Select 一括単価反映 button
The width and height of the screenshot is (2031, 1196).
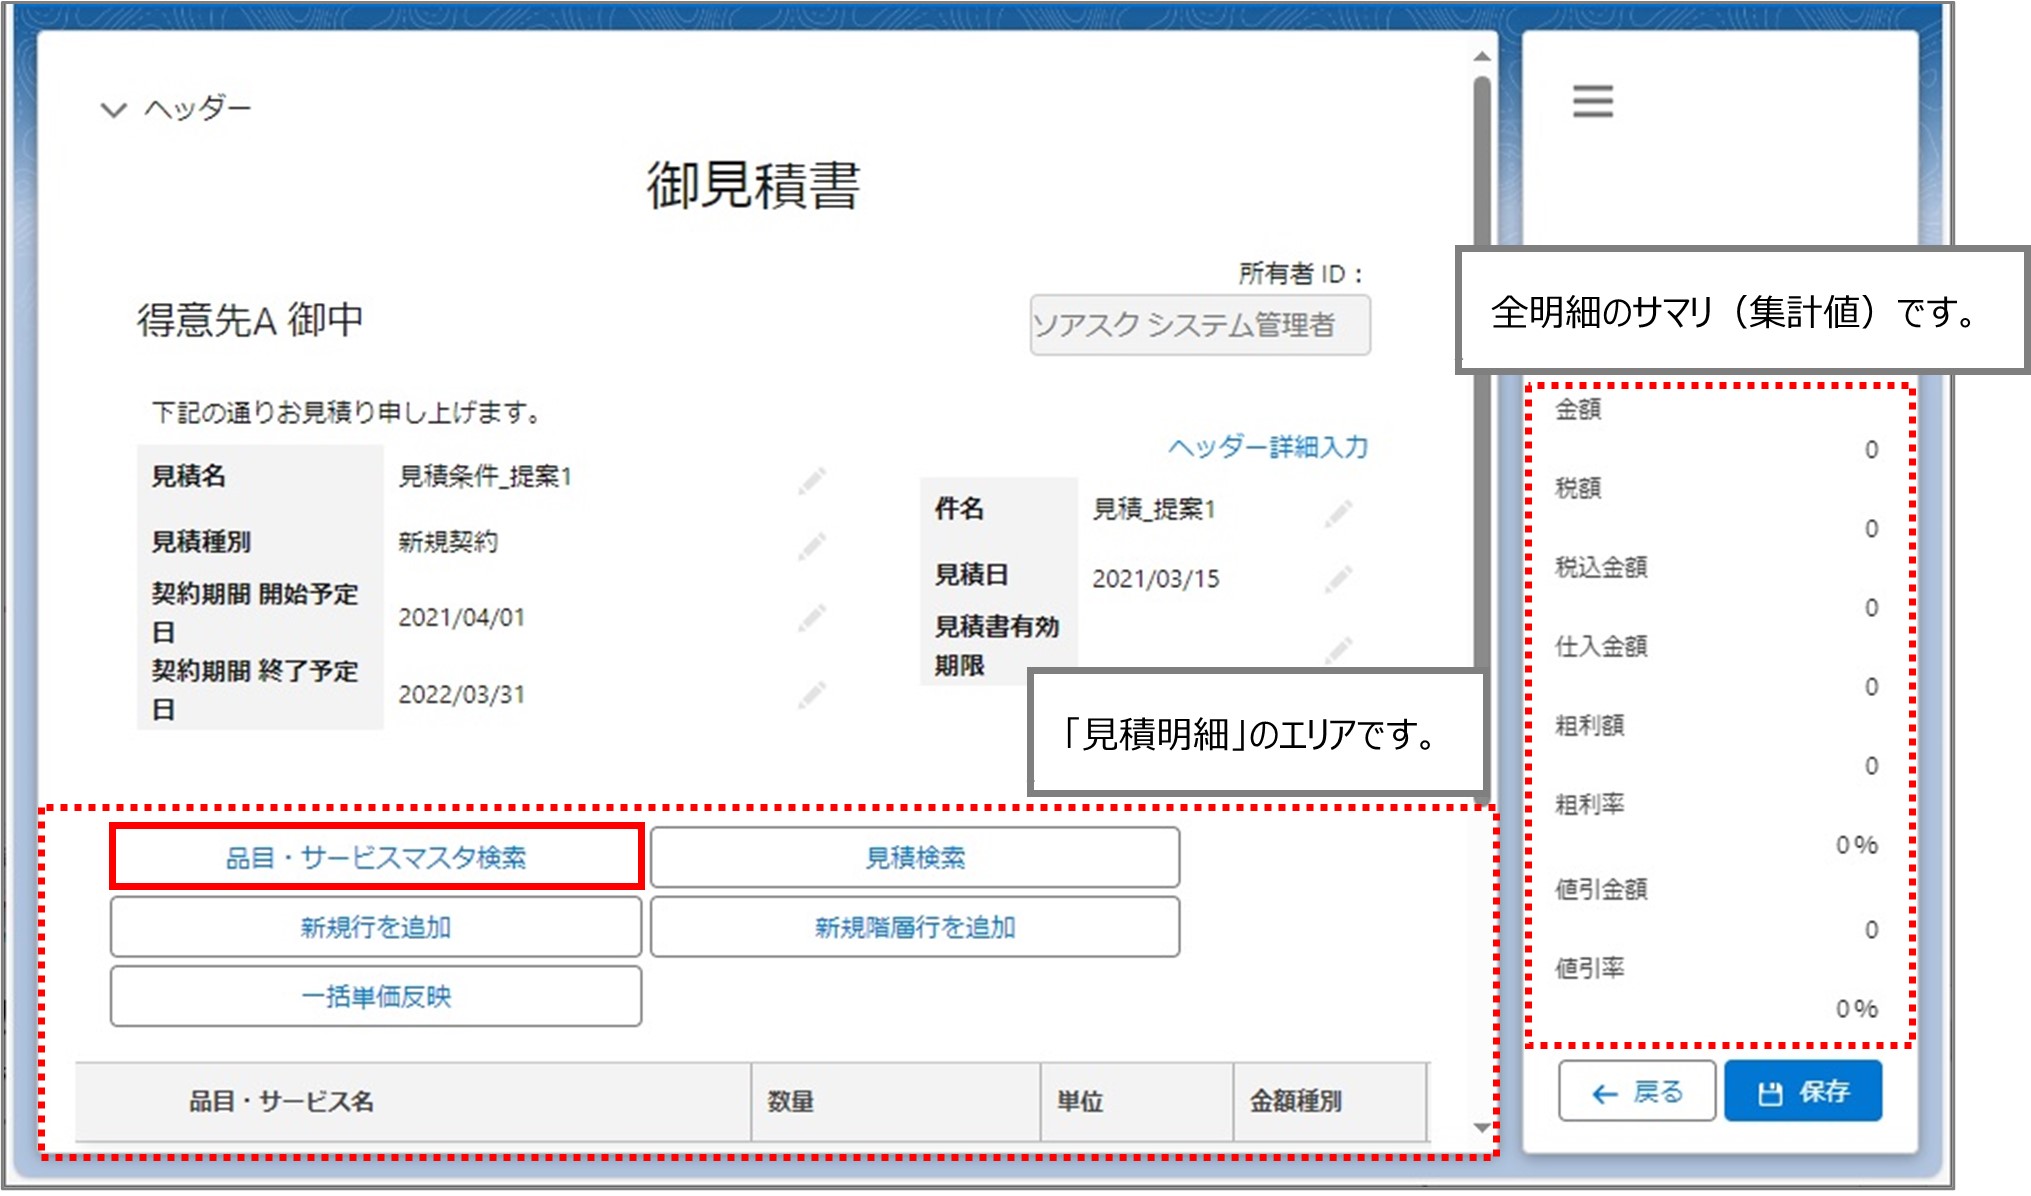pos(376,996)
